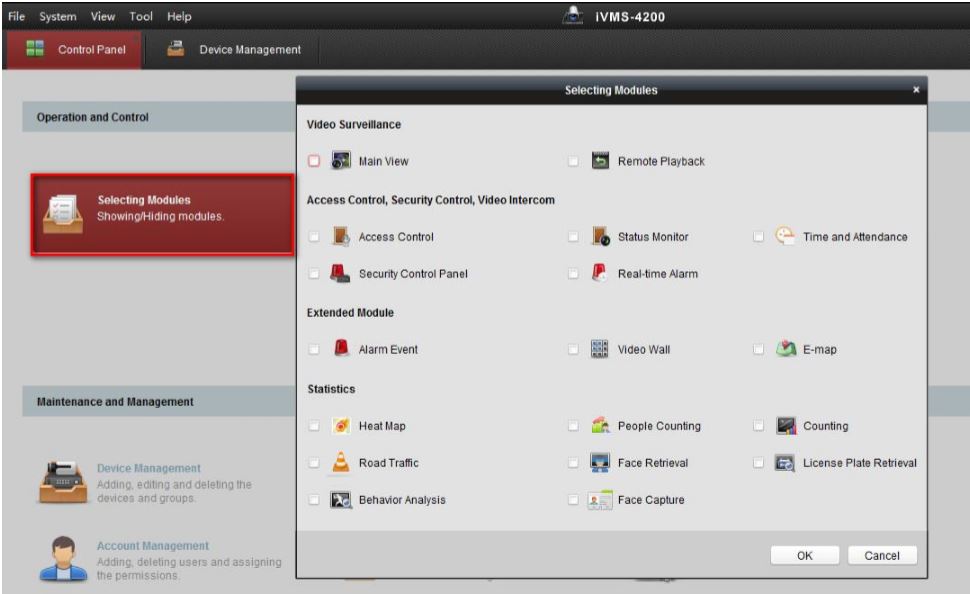
Task: Click the Access Control door icon
Action: pyautogui.click(x=341, y=236)
